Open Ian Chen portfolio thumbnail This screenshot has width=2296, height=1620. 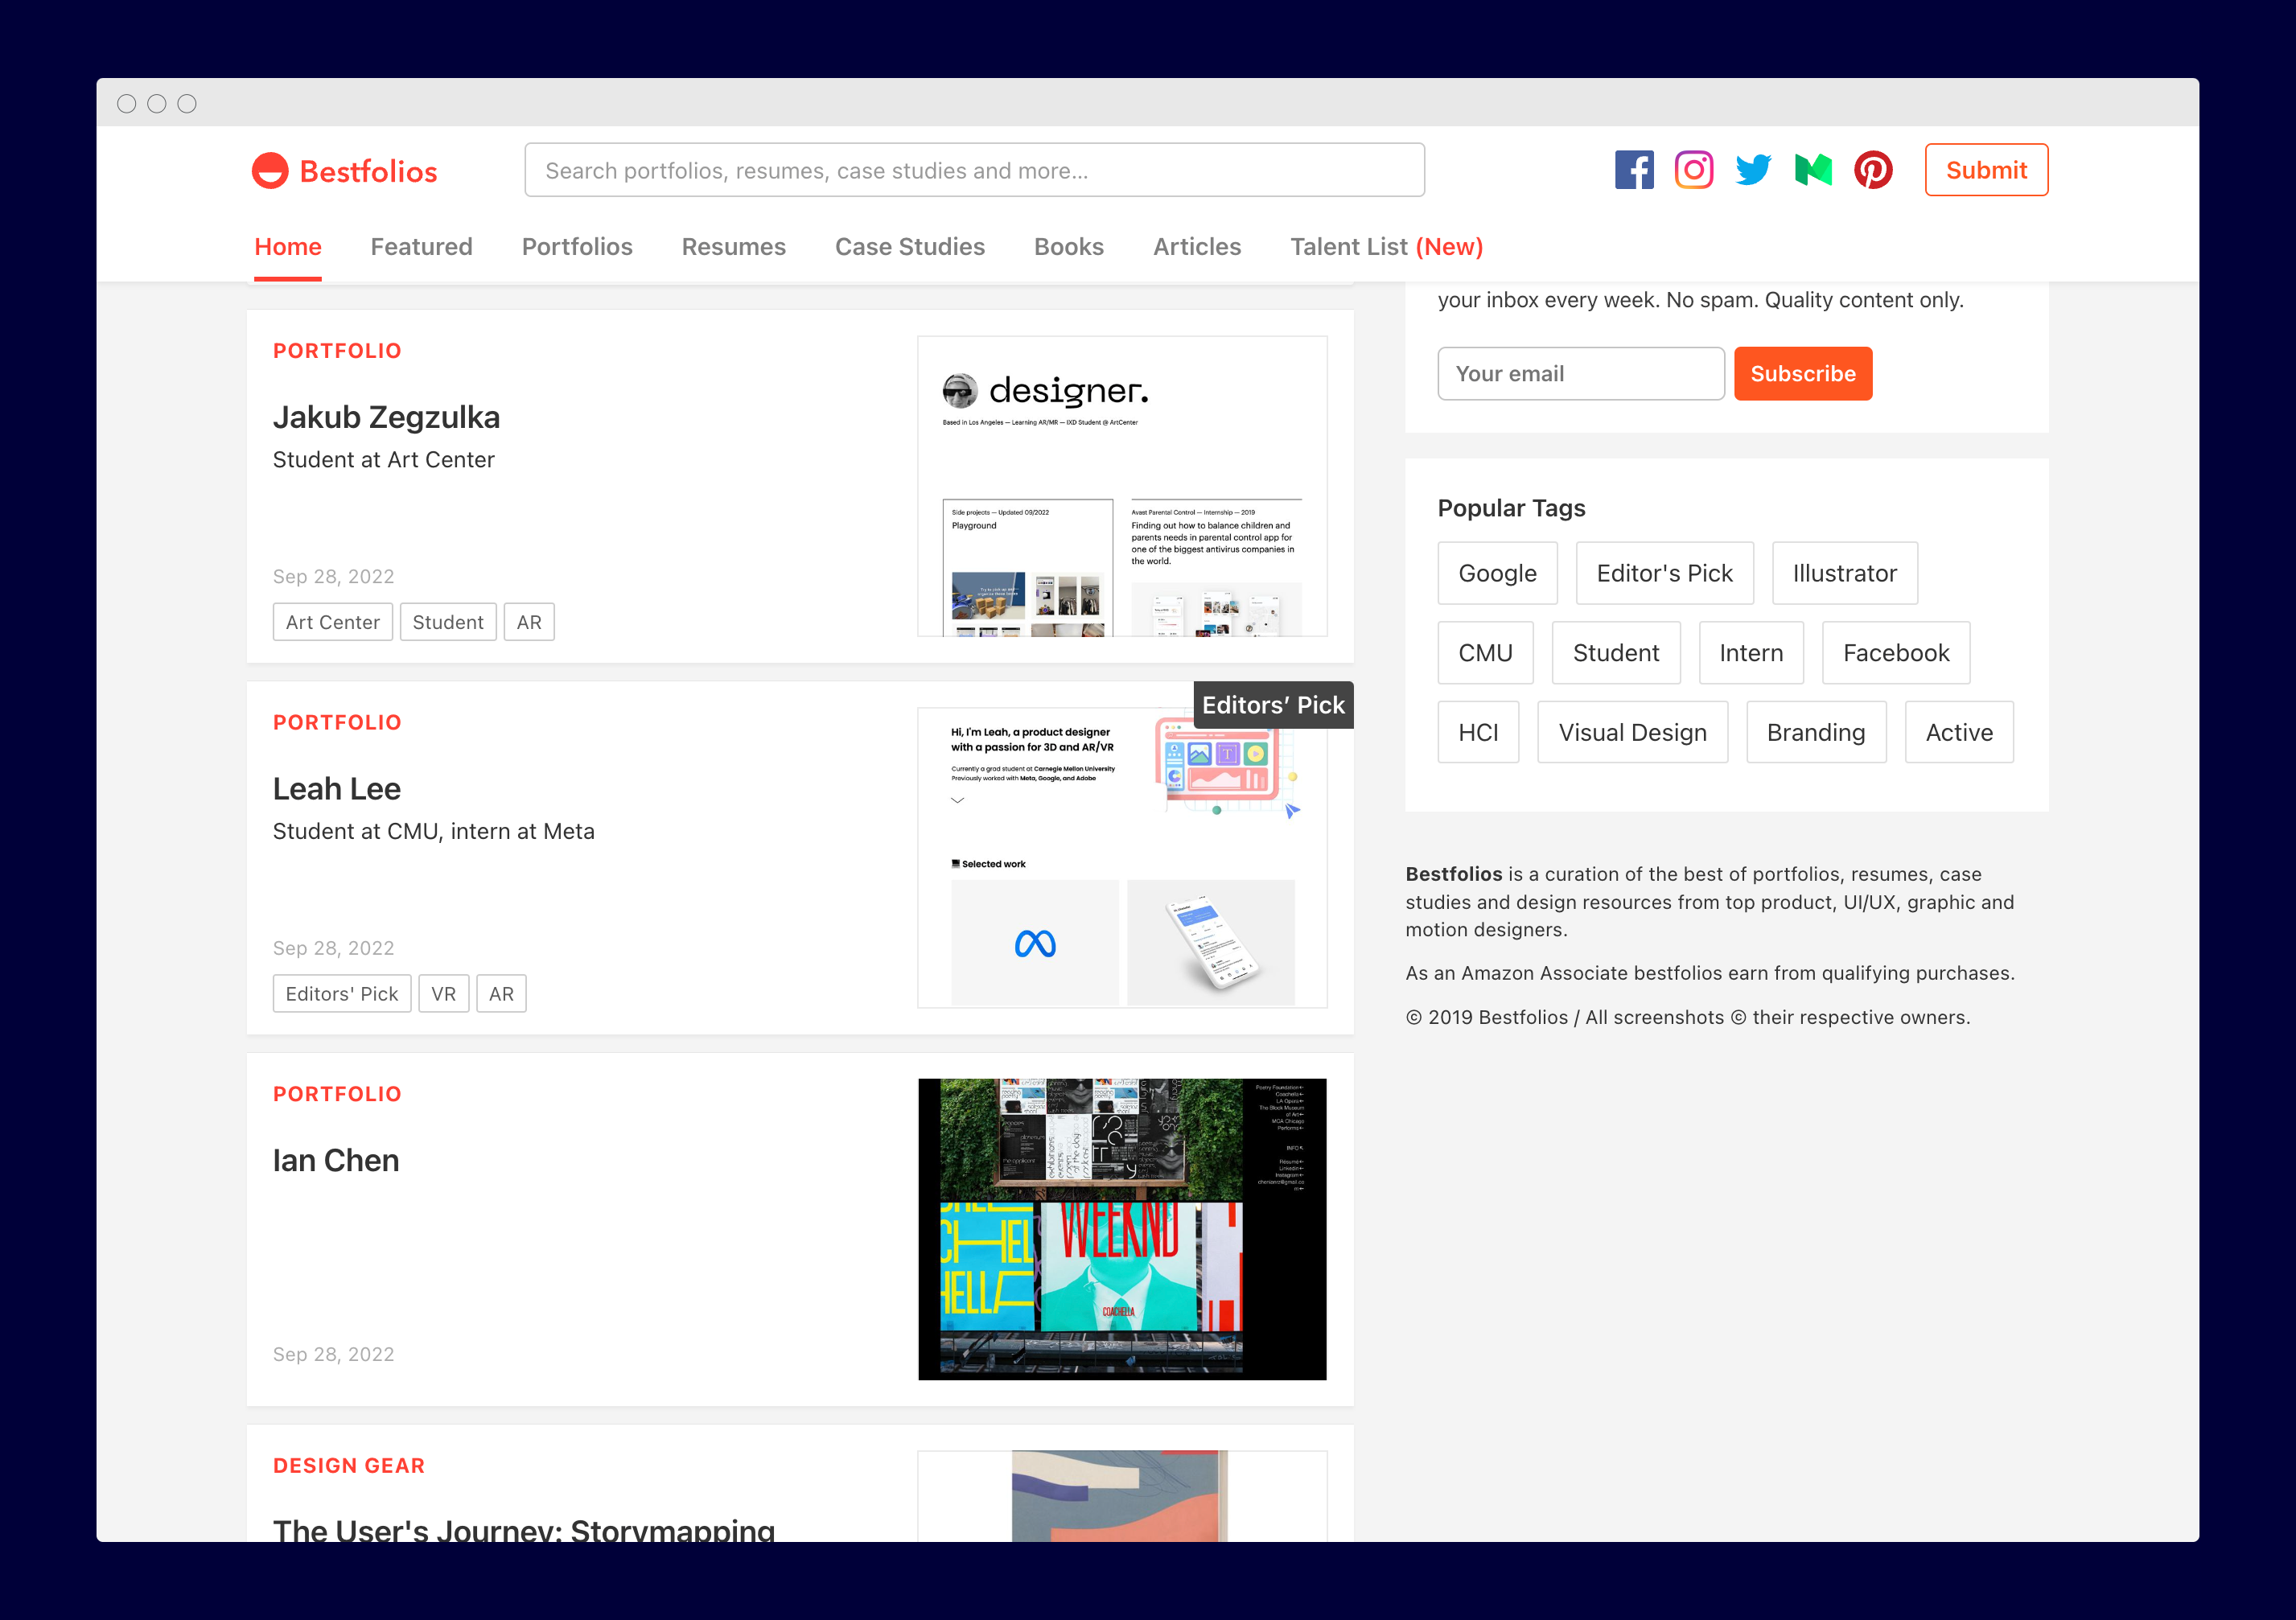1121,1229
